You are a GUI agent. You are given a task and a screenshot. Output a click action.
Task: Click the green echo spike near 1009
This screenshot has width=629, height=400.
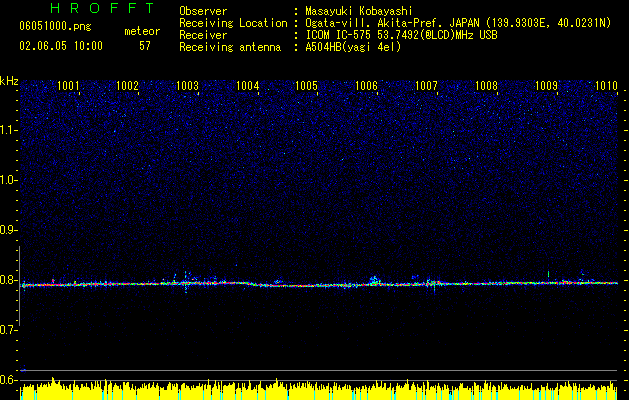548,274
